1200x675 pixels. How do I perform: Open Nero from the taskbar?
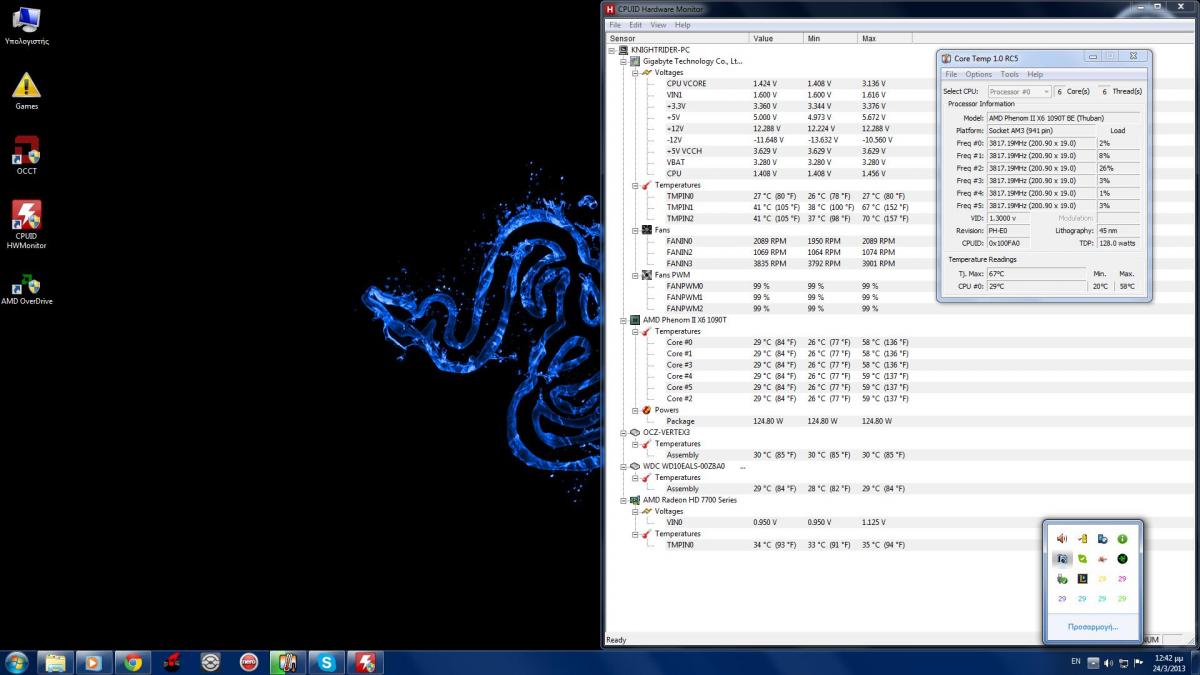pyautogui.click(x=249, y=662)
